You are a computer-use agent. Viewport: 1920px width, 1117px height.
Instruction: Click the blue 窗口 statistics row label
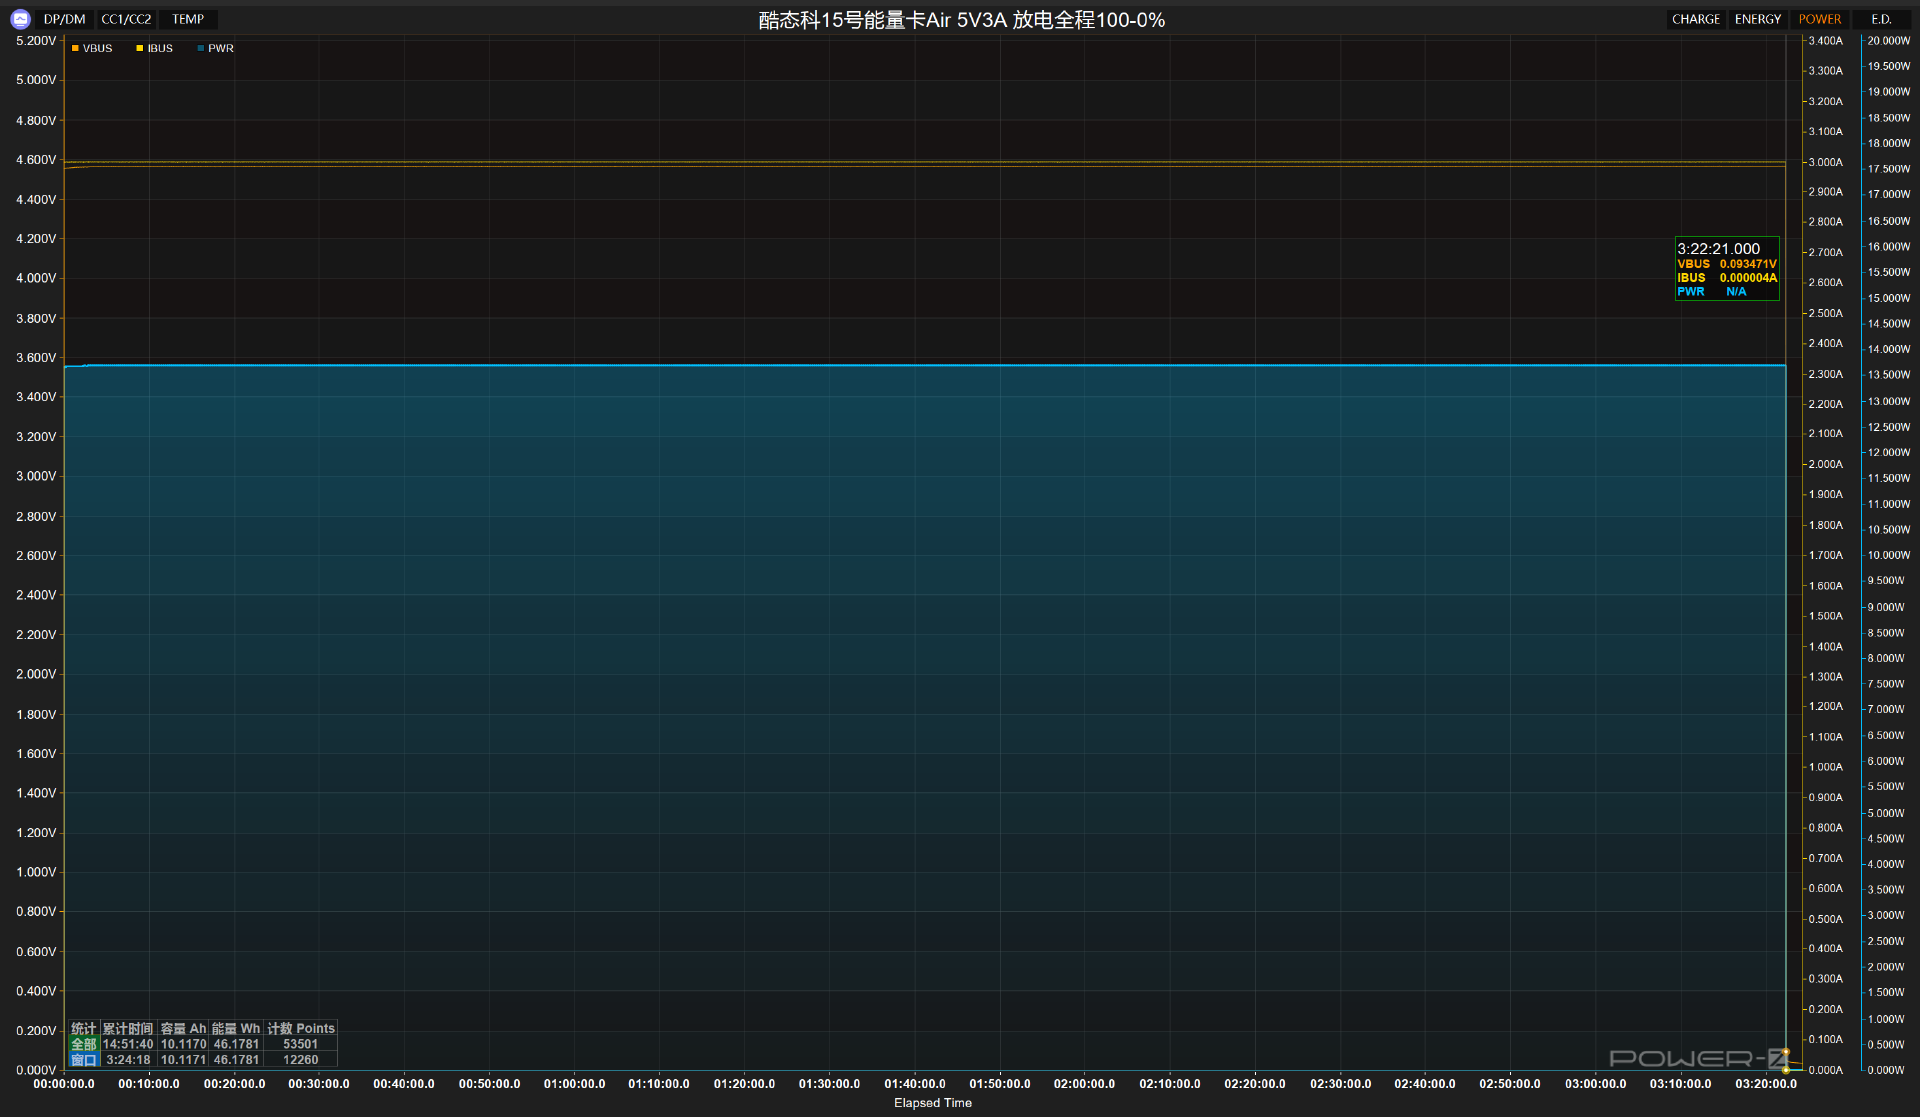point(84,1060)
